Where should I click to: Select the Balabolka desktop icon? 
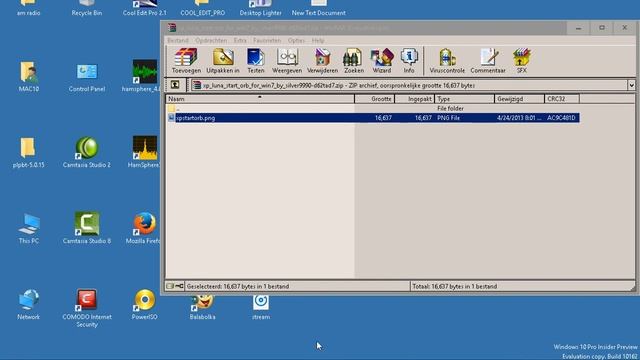202,308
